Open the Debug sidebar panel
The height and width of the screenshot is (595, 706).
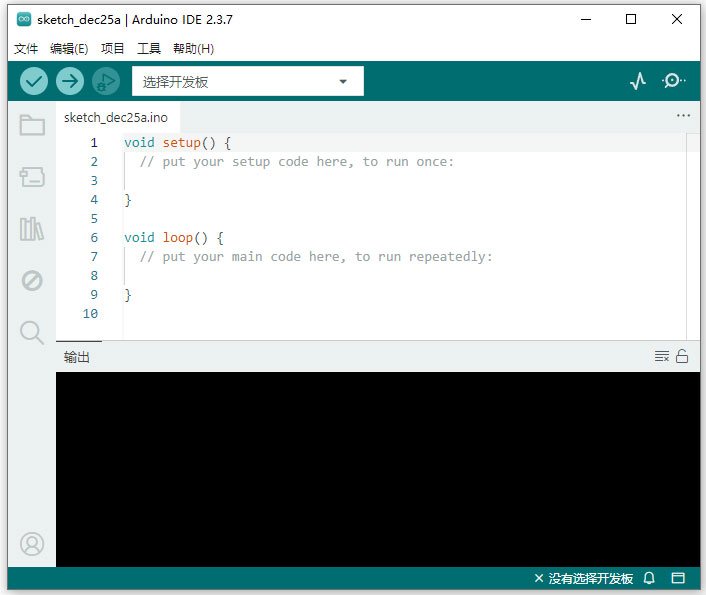click(32, 281)
